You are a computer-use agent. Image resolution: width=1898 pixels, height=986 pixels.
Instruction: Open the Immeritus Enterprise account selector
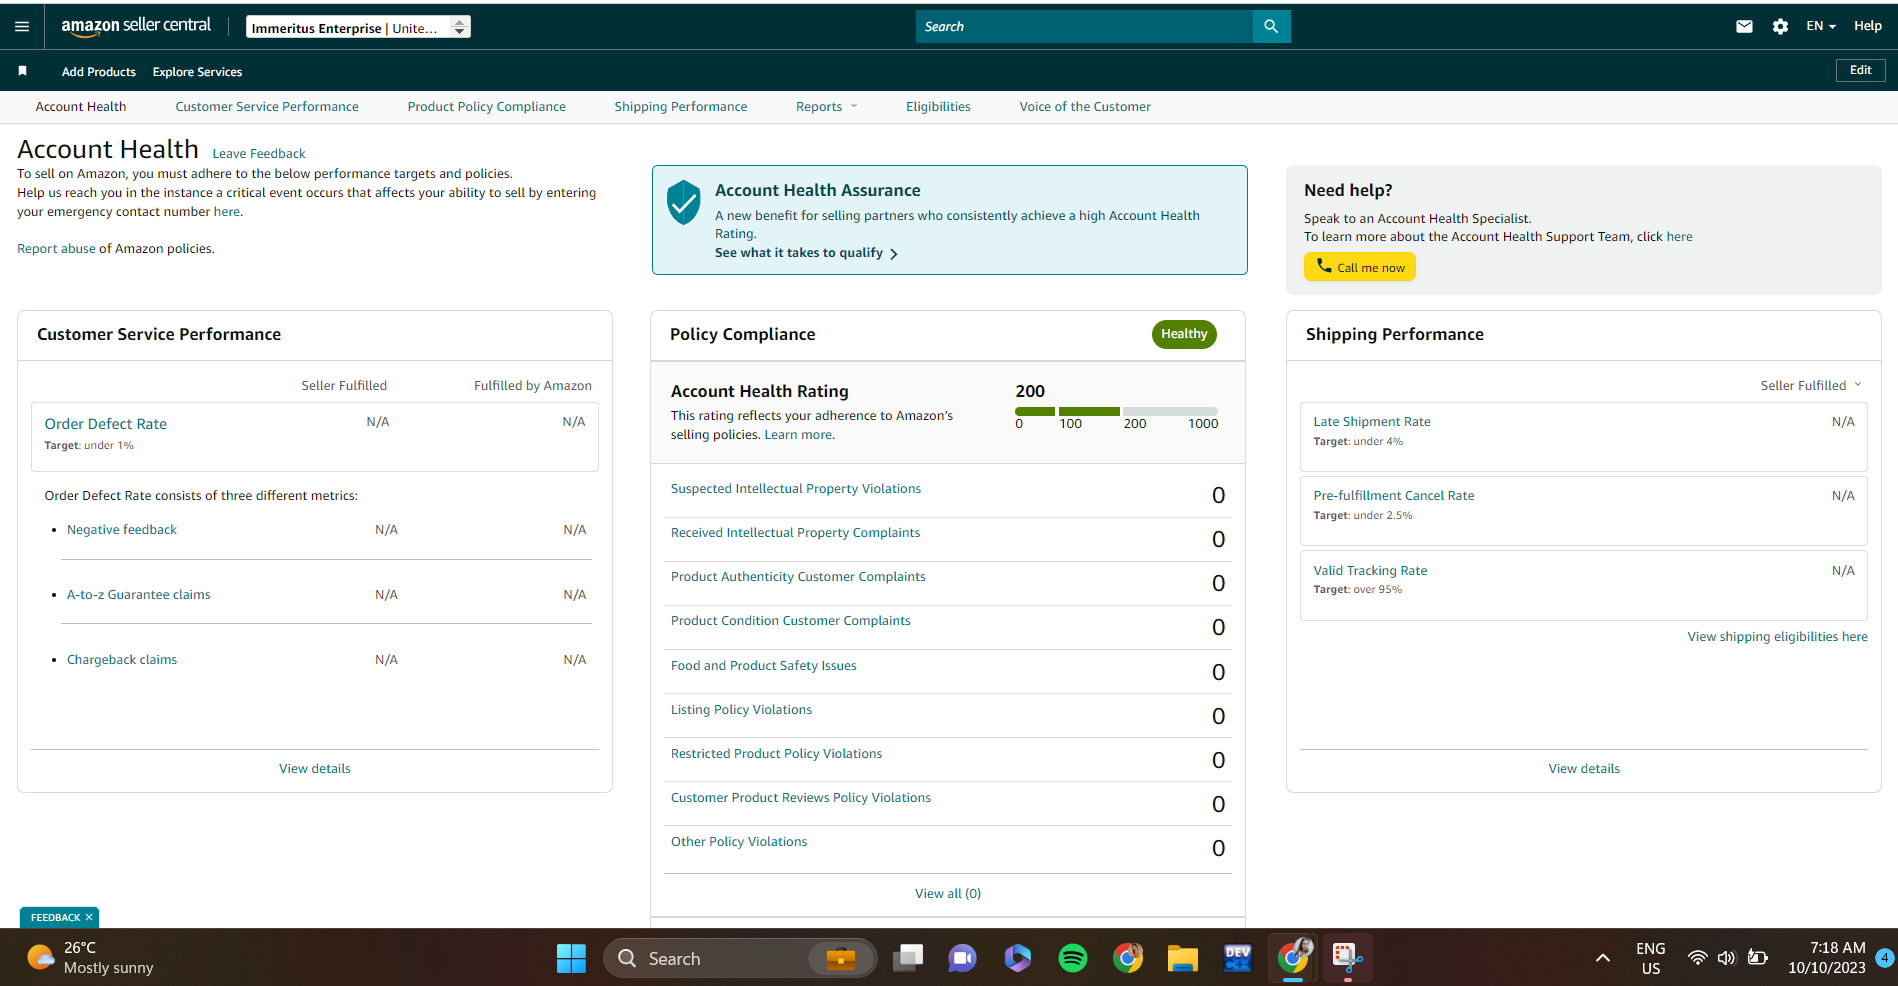click(x=358, y=27)
